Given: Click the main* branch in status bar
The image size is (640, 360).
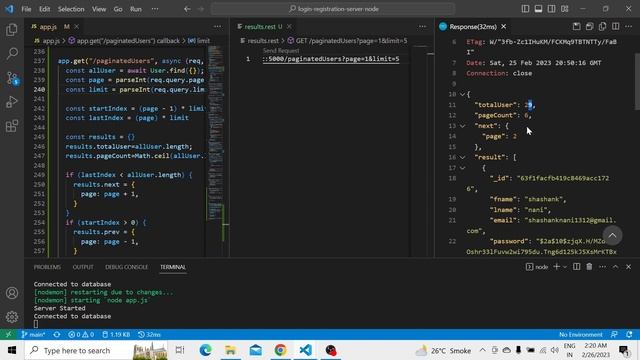Looking at the screenshot, I should [33, 335].
